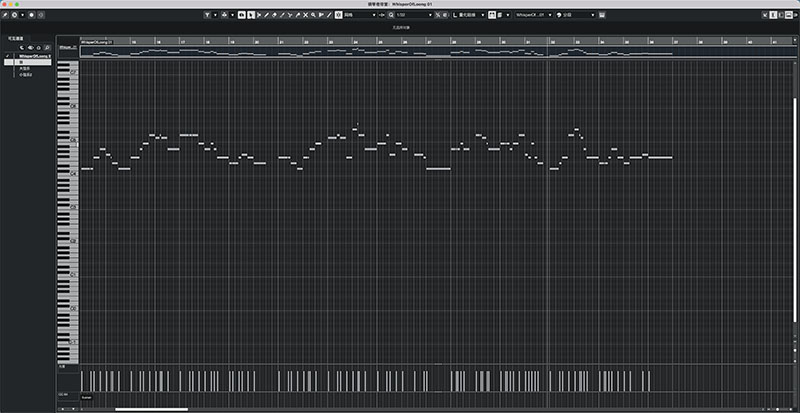This screenshot has height=413, width=800.
Task: Select the long final note ending near bar 36
Action: coord(661,158)
